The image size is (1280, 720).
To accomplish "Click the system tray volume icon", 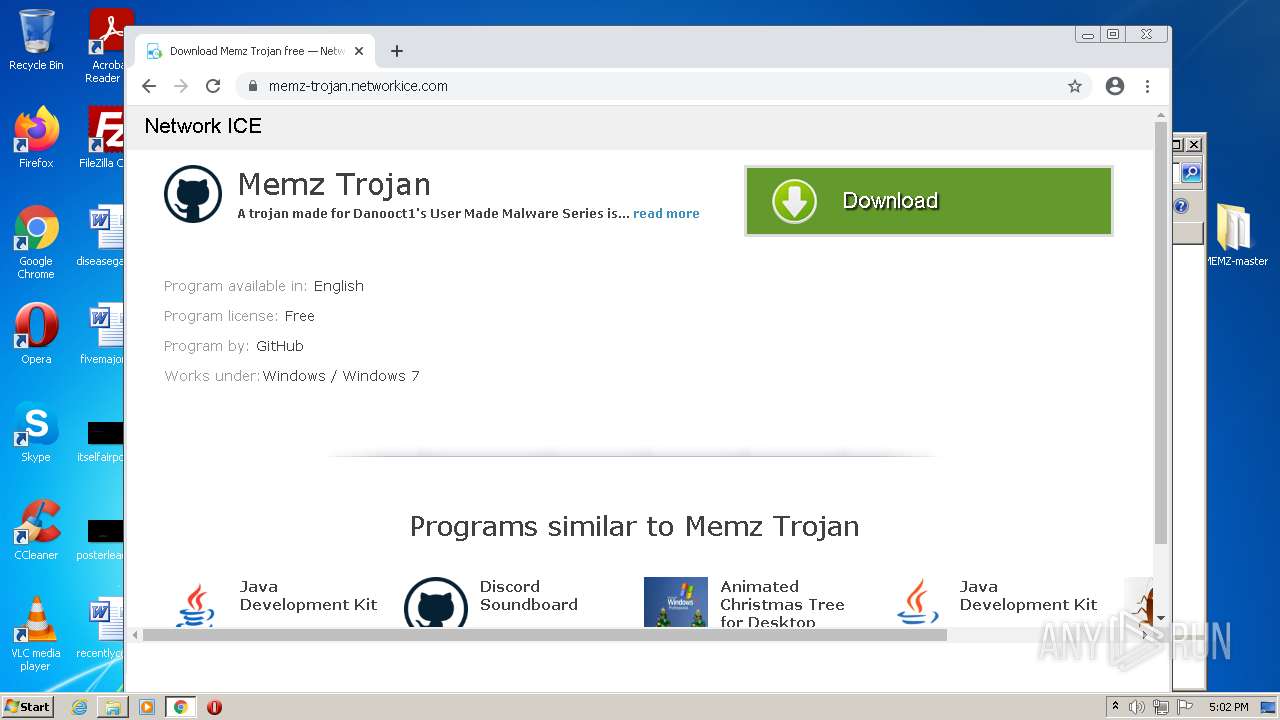I will [1137, 707].
